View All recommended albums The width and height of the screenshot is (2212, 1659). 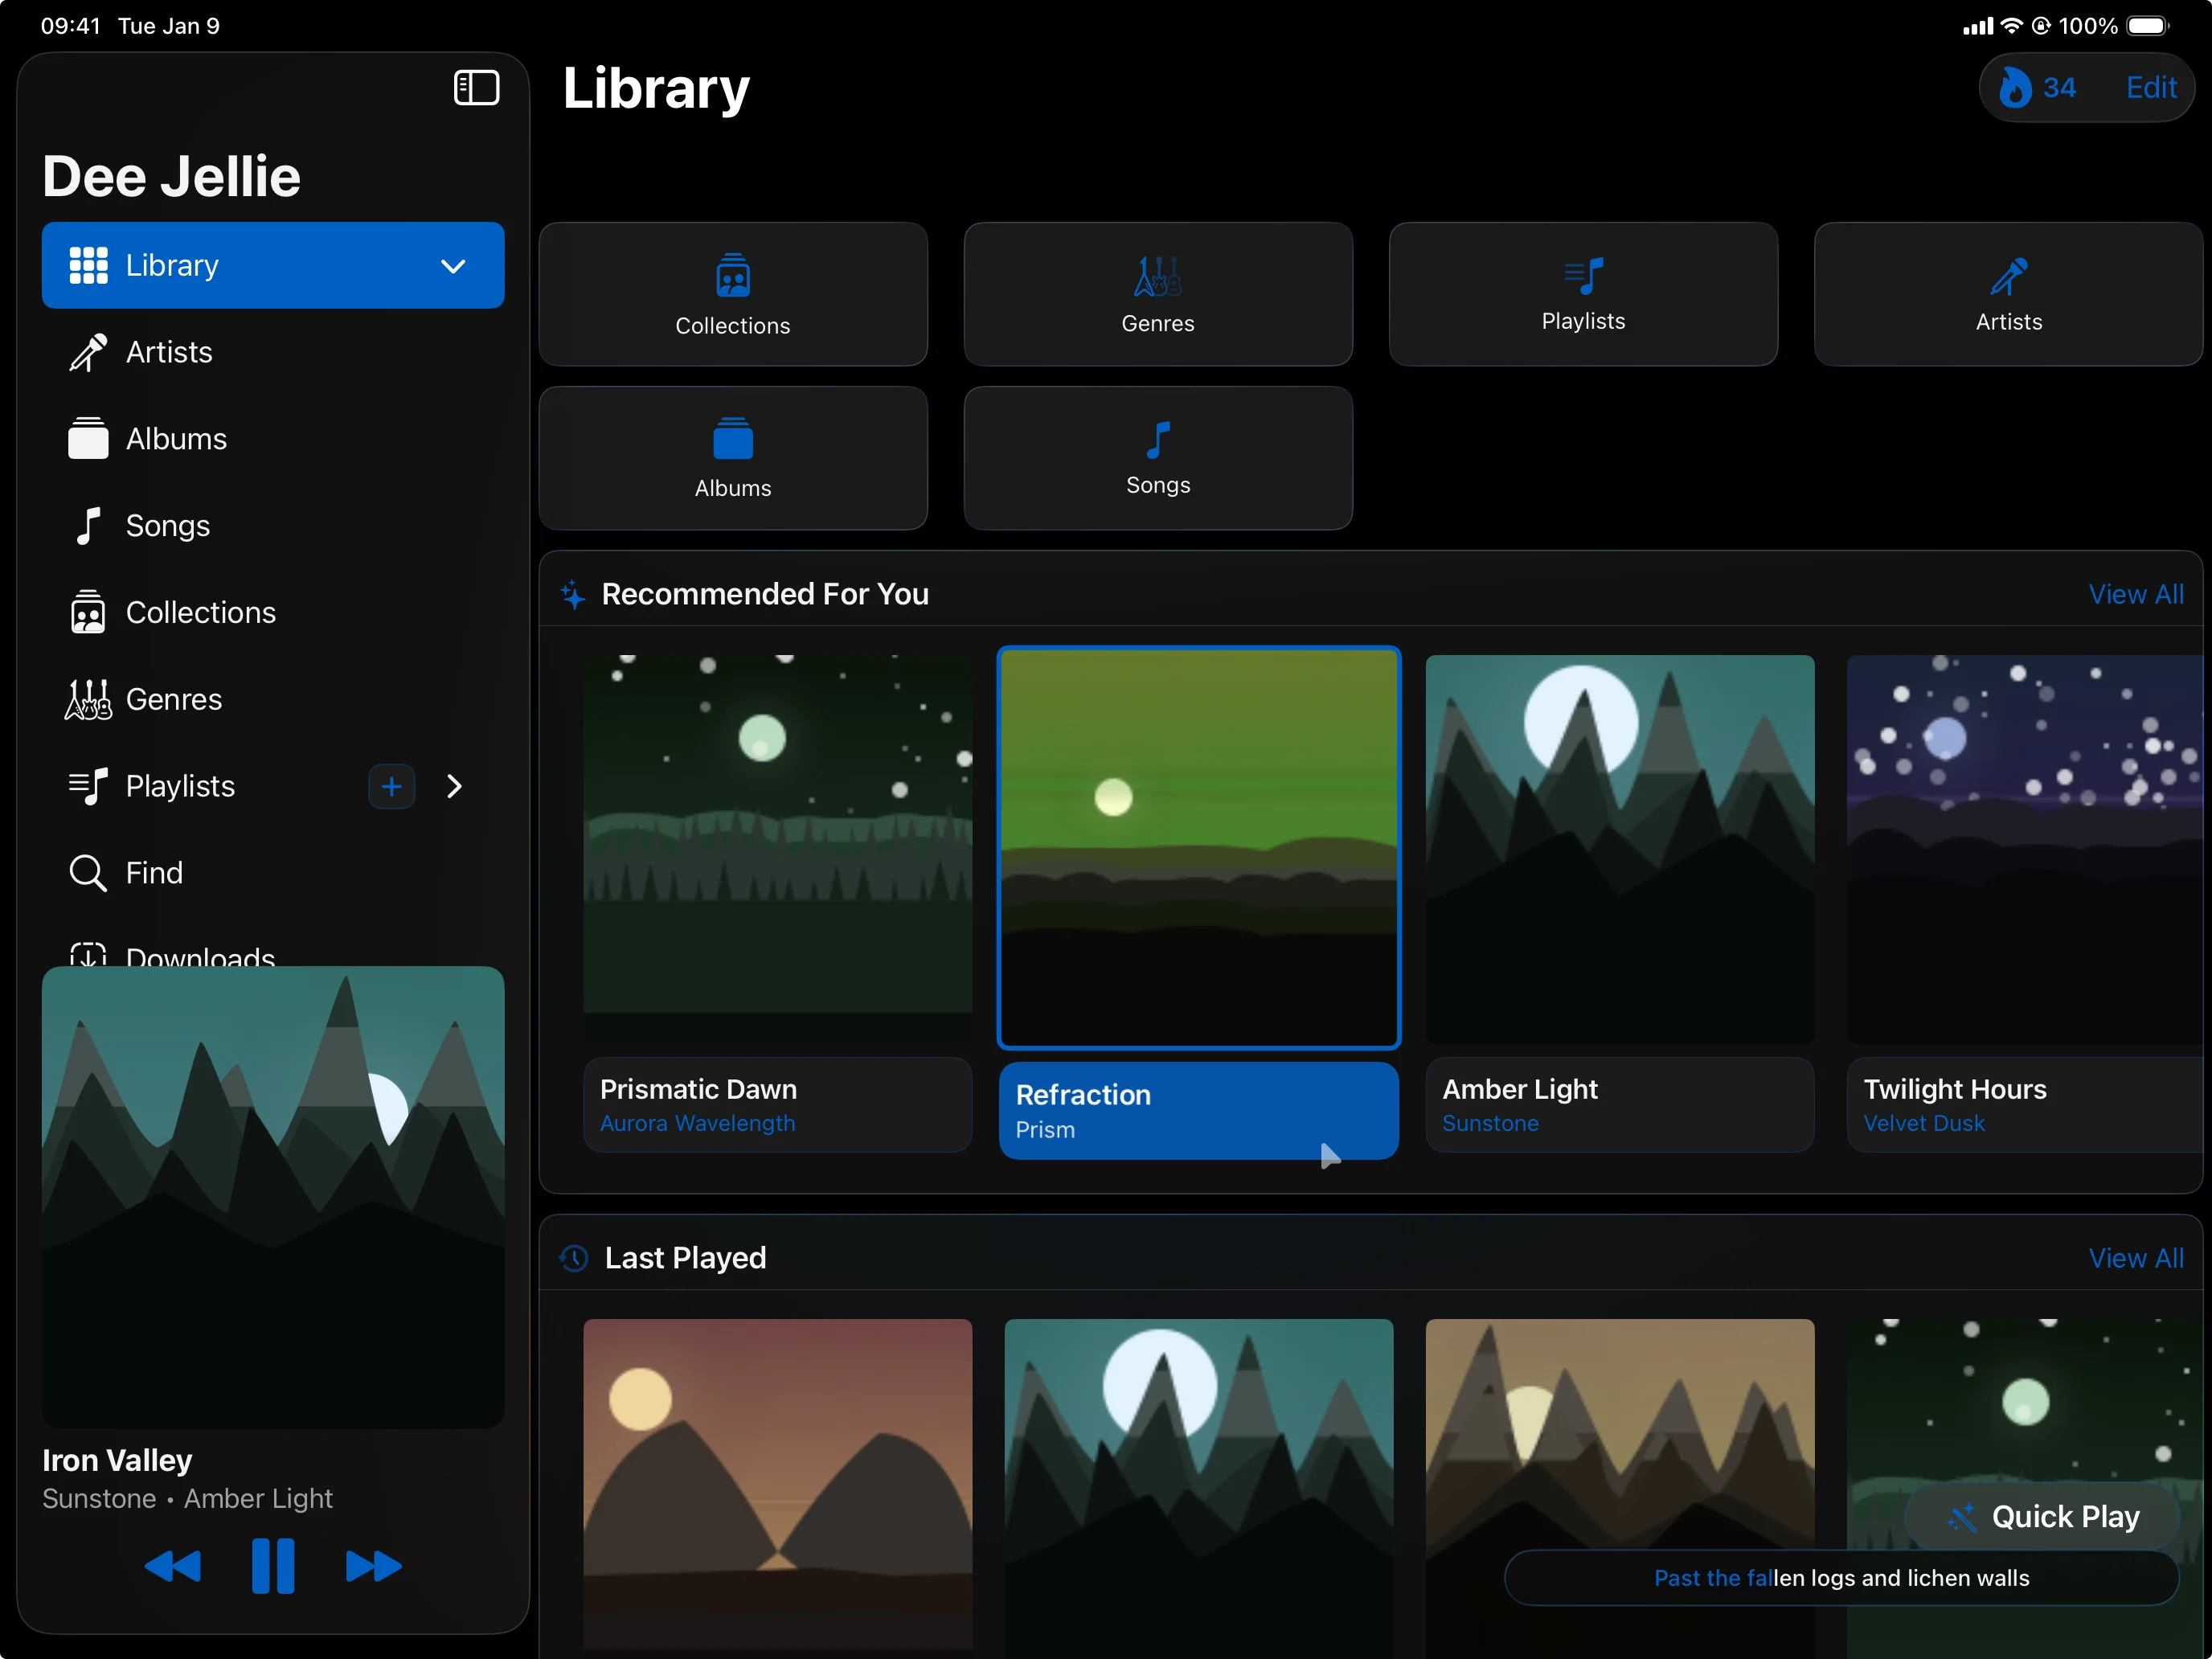[2136, 593]
